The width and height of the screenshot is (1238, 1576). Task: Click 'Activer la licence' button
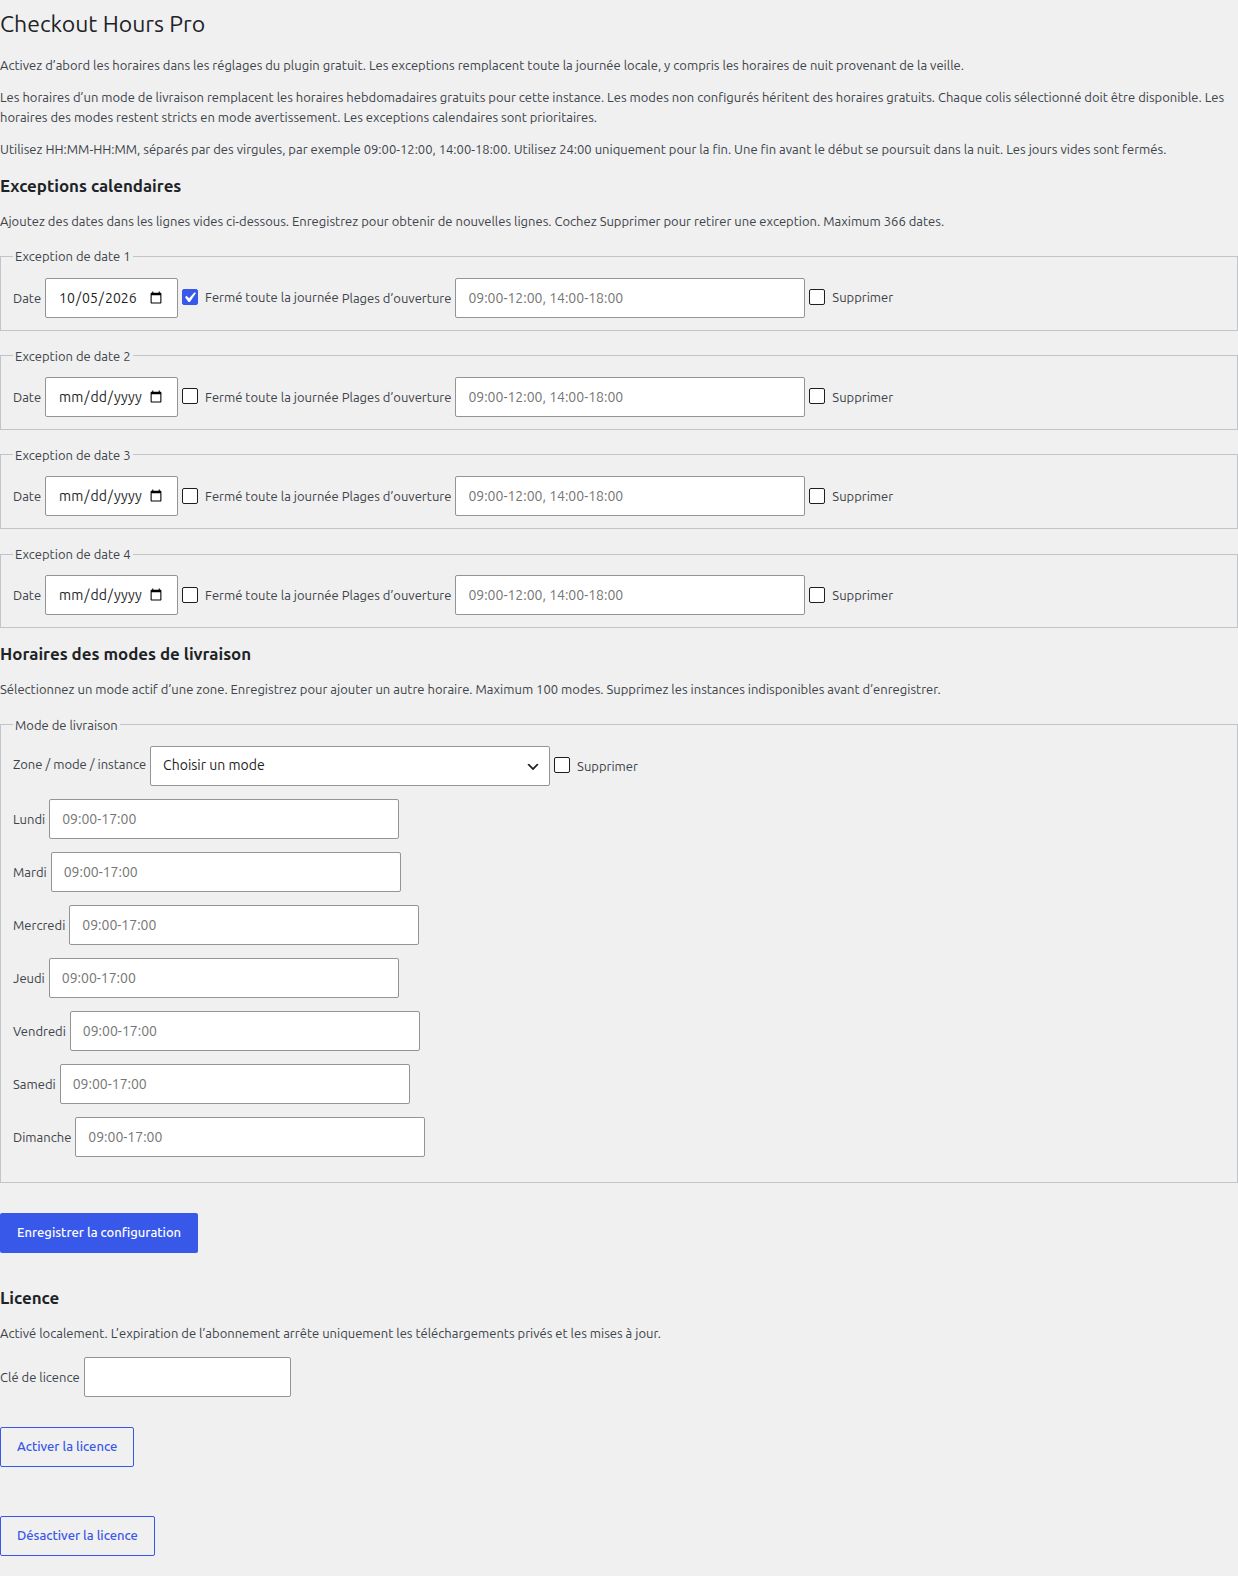67,1447
